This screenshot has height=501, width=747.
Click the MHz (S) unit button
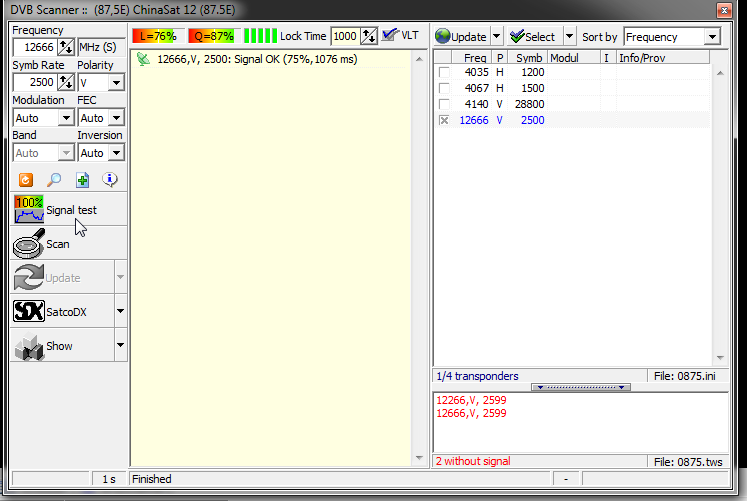[101, 47]
